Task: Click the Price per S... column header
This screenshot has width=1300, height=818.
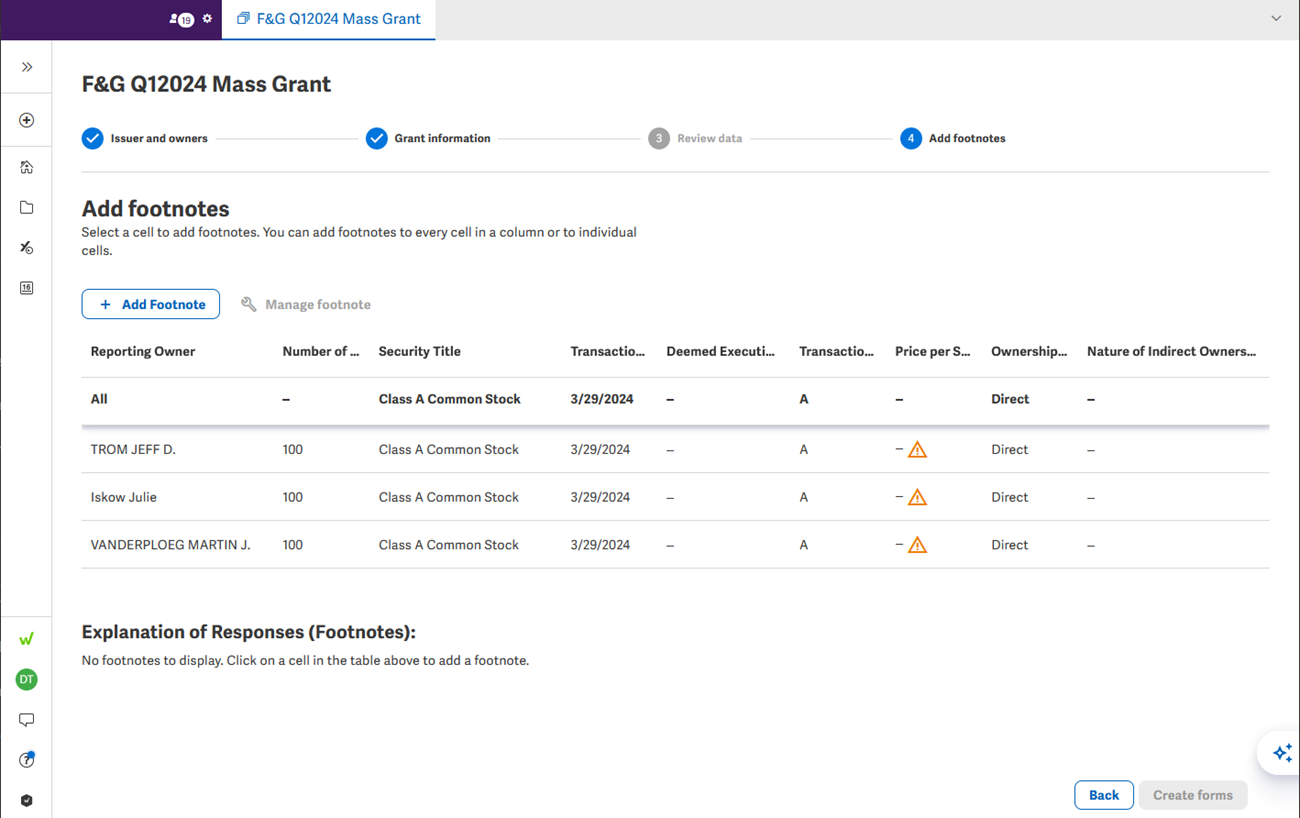Action: [933, 351]
